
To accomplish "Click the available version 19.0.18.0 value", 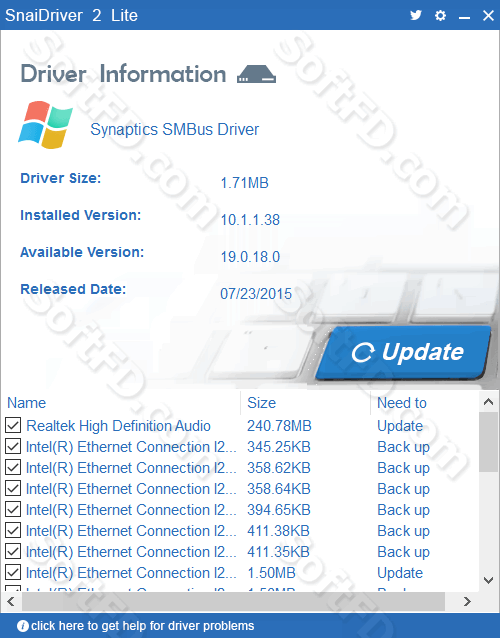I will click(x=250, y=257).
